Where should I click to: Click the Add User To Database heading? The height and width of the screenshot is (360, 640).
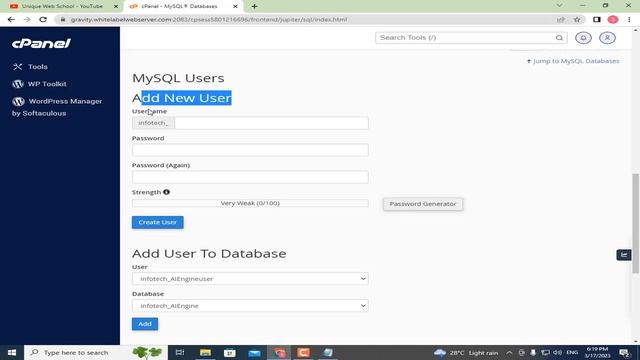point(209,253)
